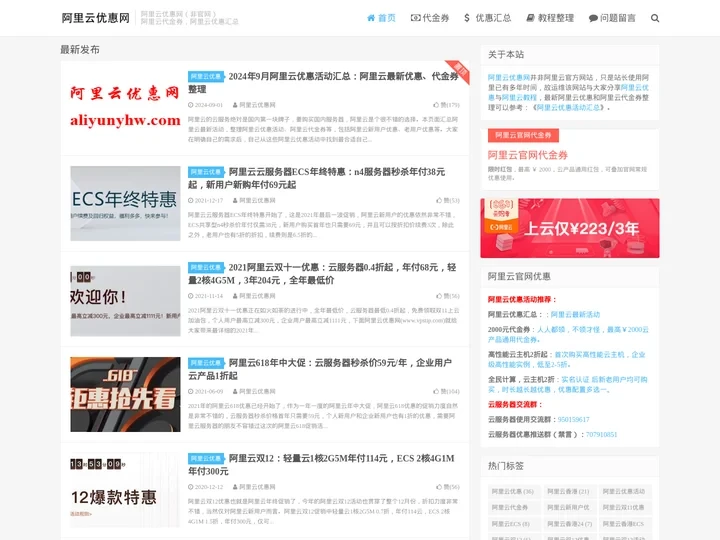Screen dimensions: 720x540
Task: Click the 欢迎你 thumbnail image
Action: click(125, 301)
